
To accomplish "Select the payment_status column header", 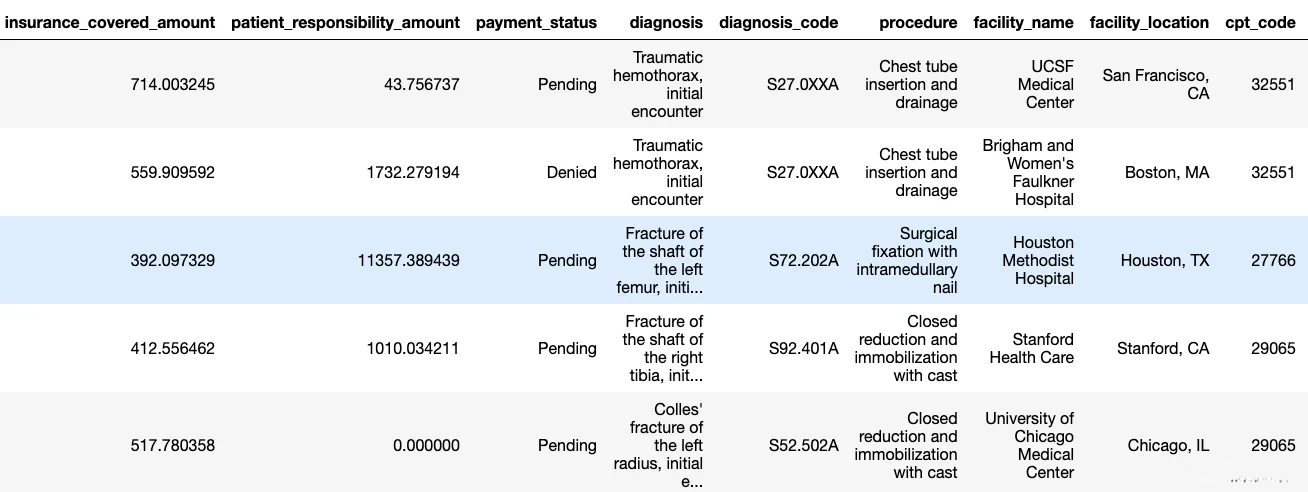I will 536,22.
